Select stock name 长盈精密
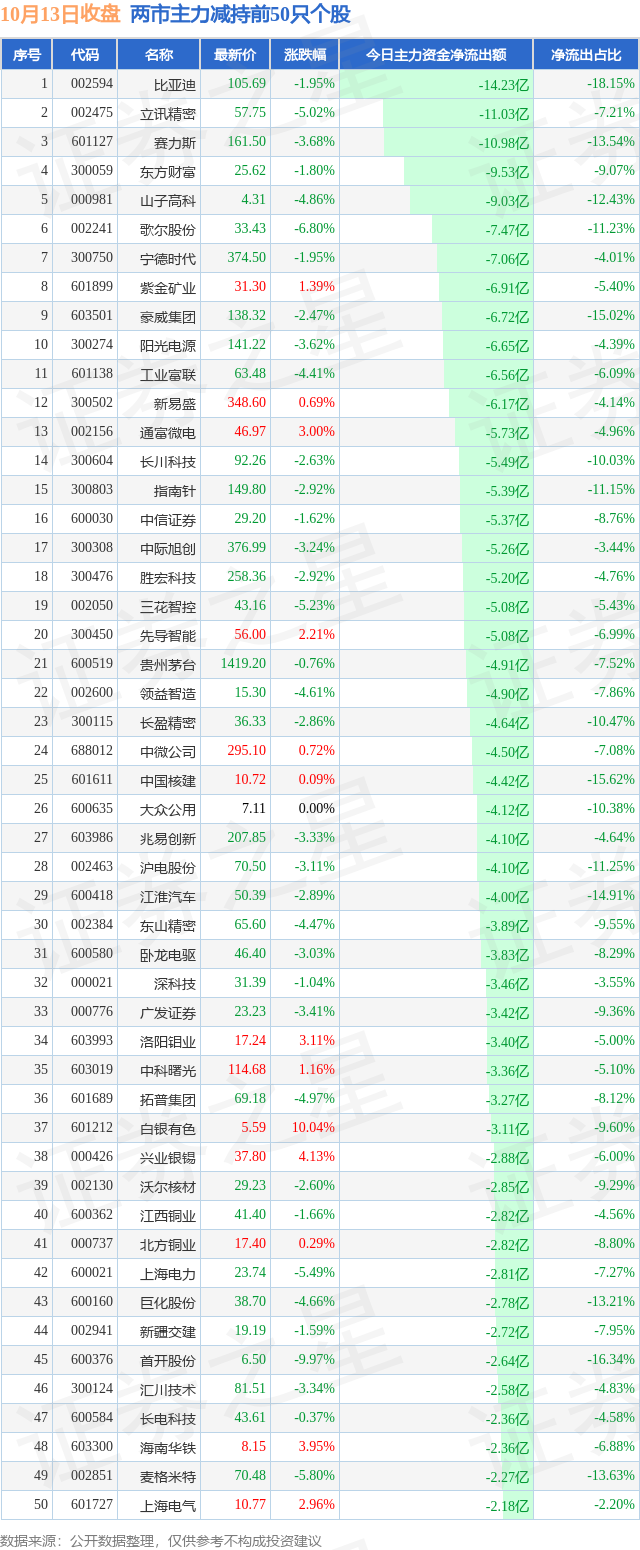This screenshot has width=640, height=1550. [168, 723]
